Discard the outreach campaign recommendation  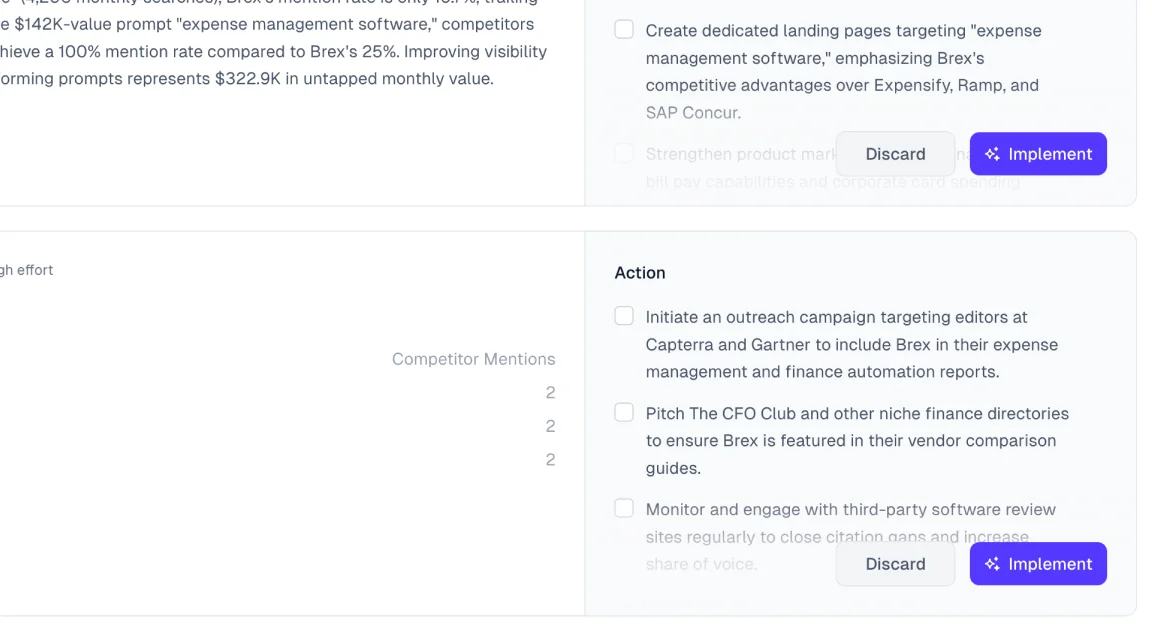pyautogui.click(x=895, y=564)
